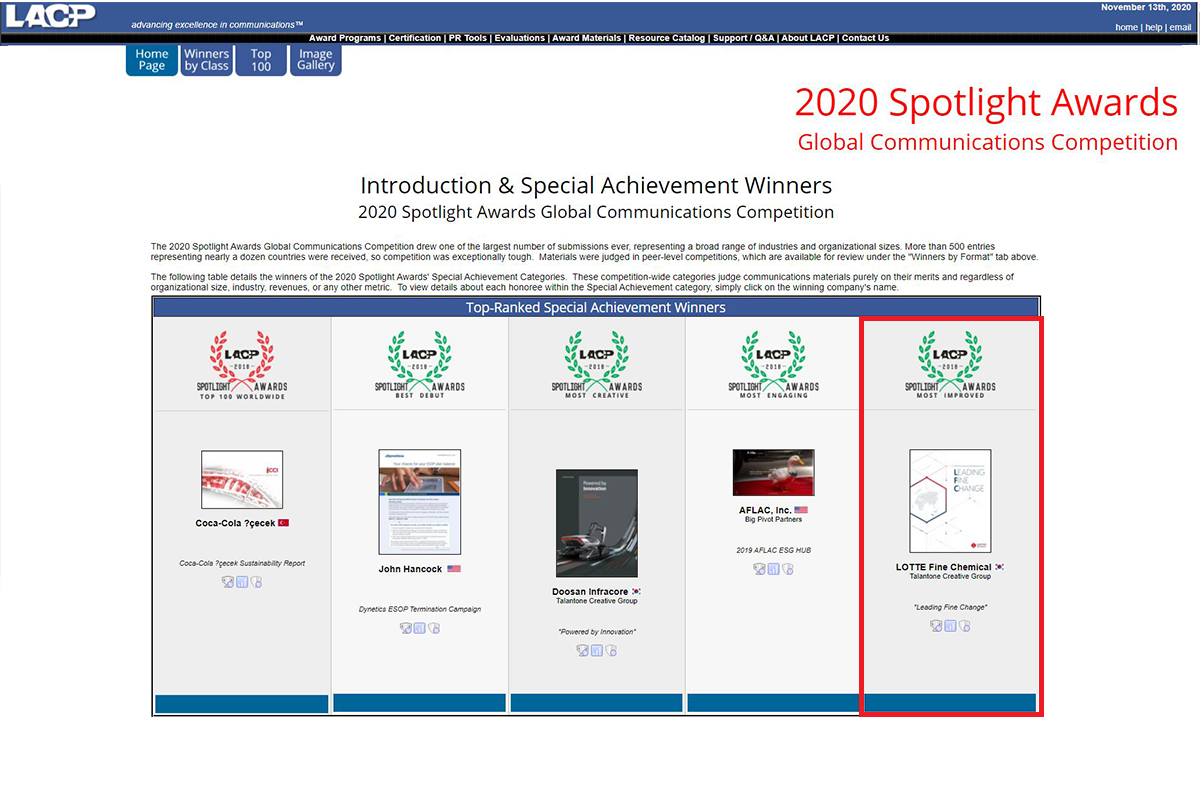Open bar chart icon under "Leading Fine Change"

click(x=950, y=626)
